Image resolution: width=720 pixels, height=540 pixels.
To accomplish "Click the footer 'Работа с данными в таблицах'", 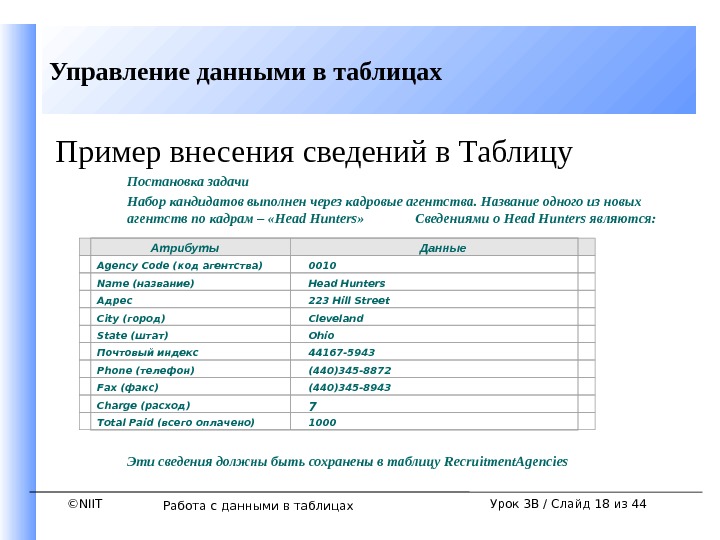I will coord(258,506).
